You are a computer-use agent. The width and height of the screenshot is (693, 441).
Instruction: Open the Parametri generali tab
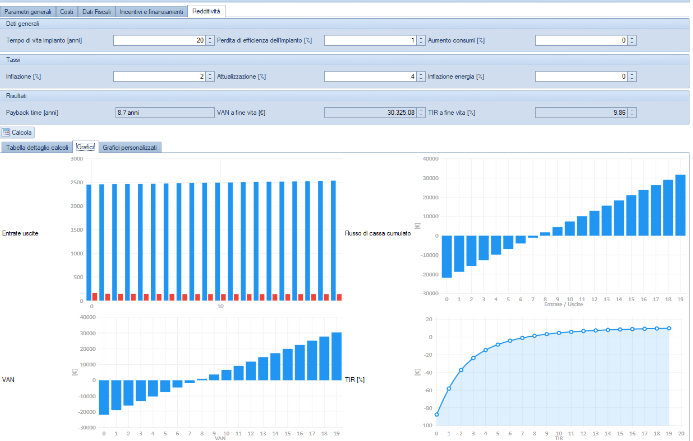tap(26, 10)
